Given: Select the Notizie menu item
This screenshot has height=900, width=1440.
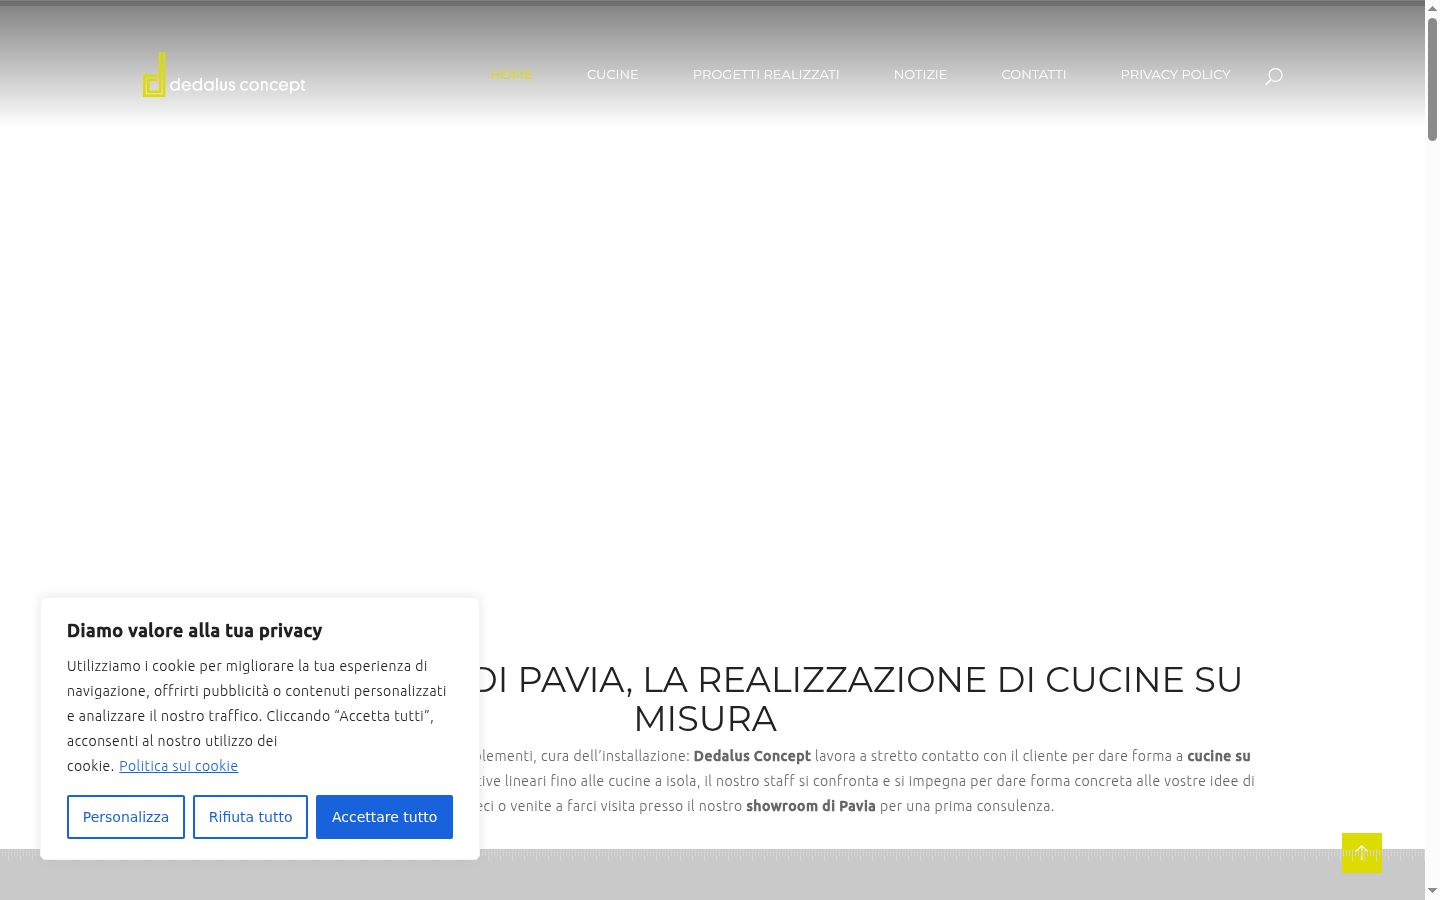Looking at the screenshot, I should tap(920, 74).
